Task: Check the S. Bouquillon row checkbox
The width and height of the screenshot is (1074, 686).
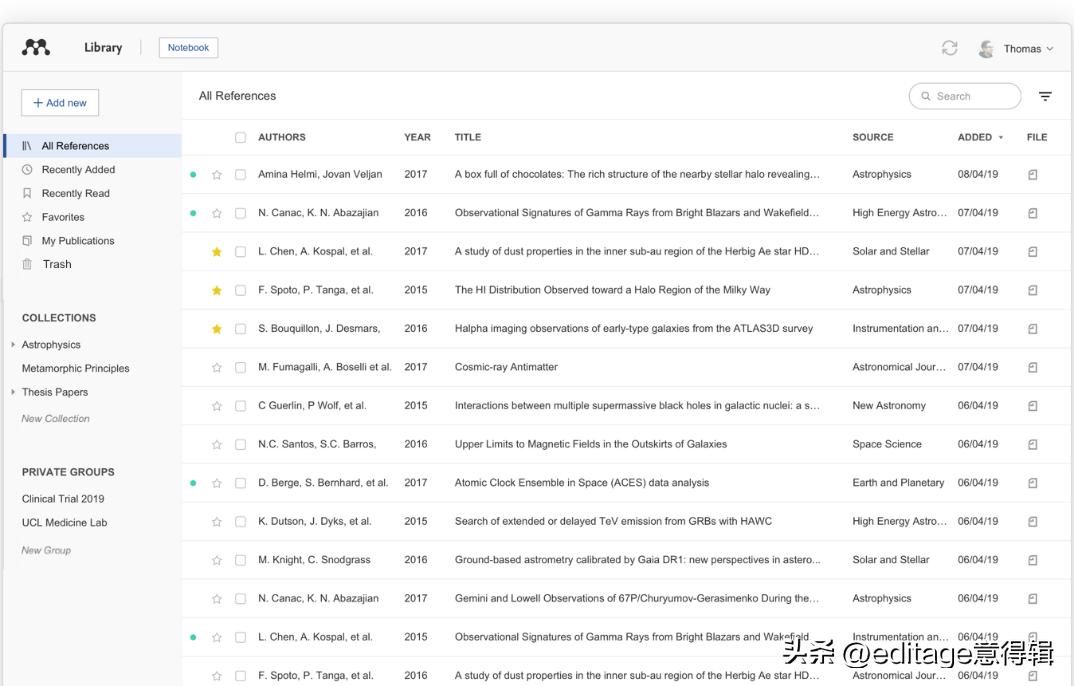Action: pos(240,329)
